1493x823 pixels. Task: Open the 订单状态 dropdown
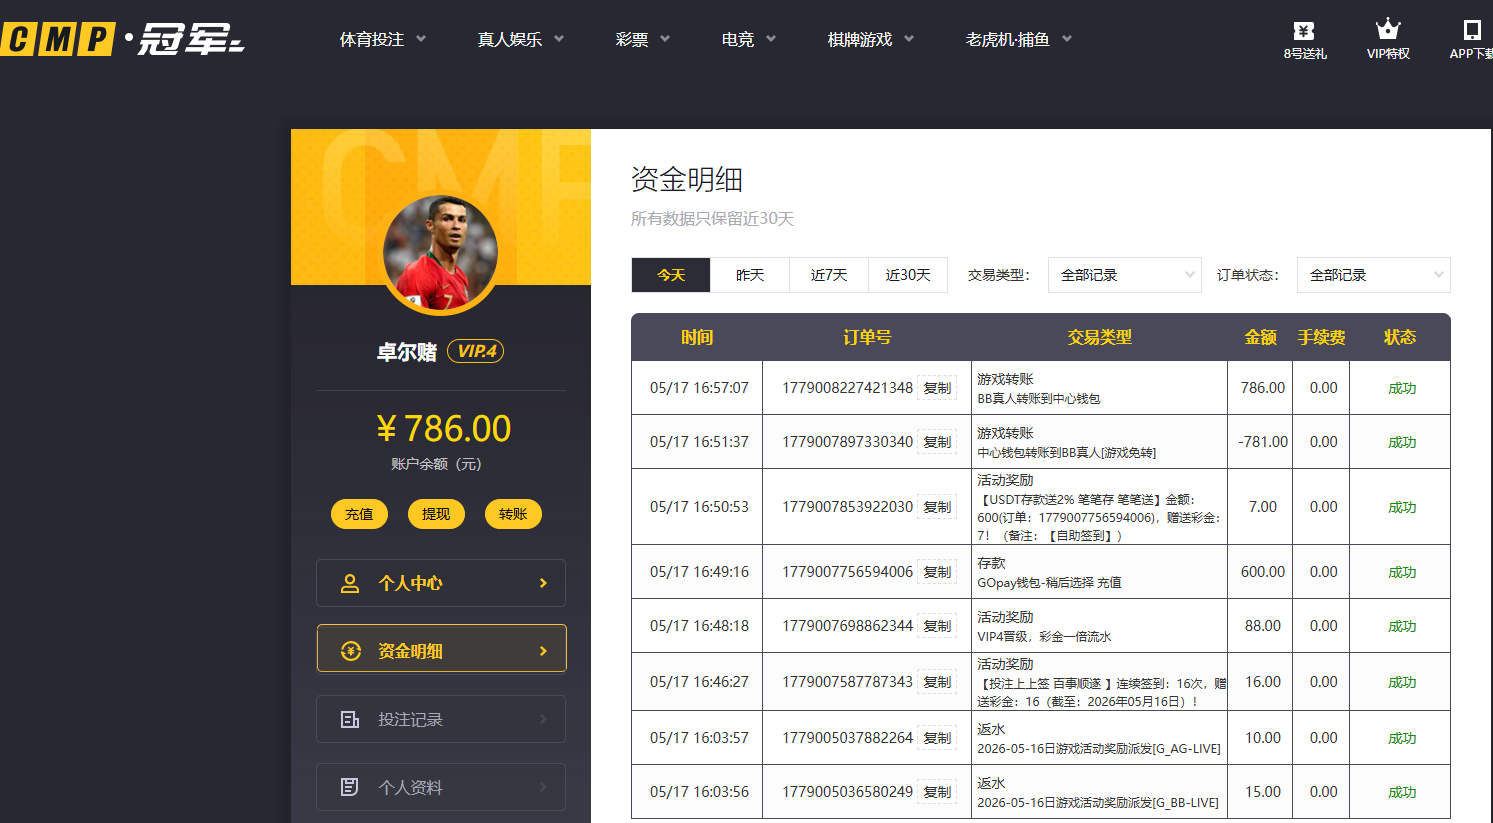(1373, 275)
